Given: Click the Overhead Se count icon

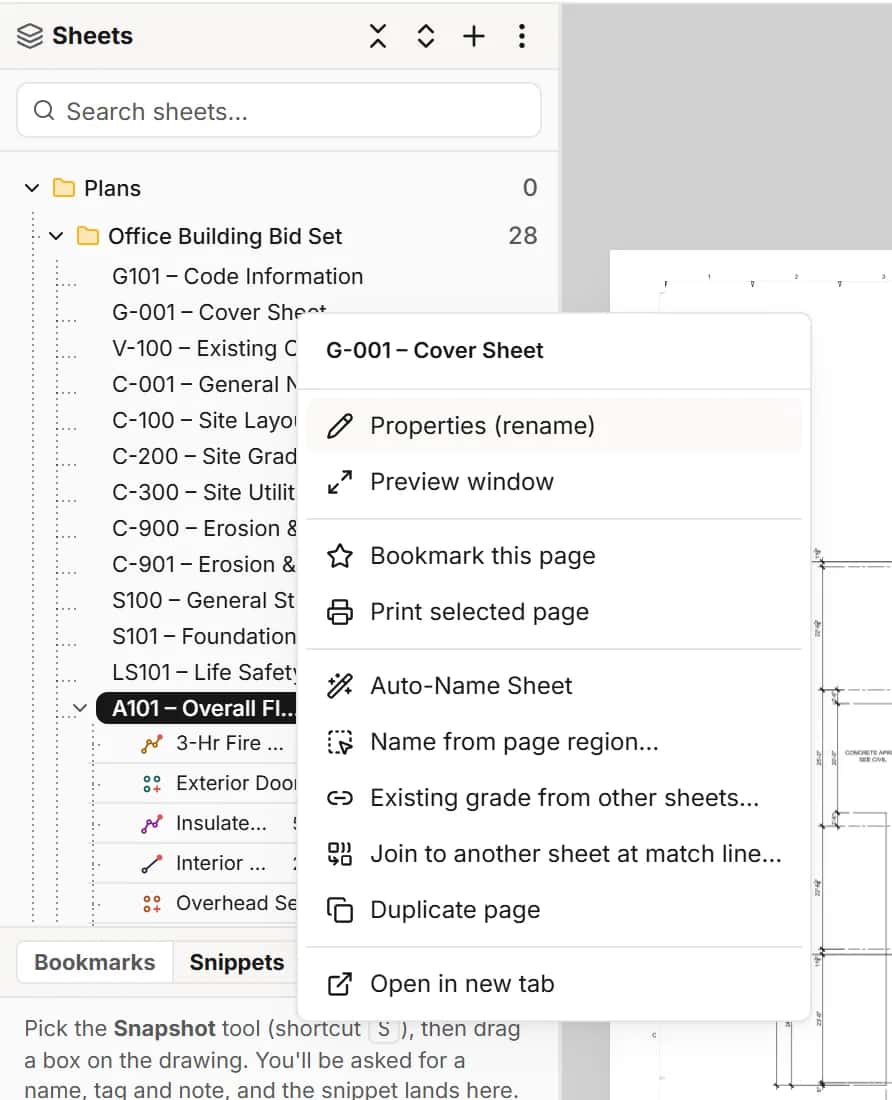Looking at the screenshot, I should [x=151, y=904].
